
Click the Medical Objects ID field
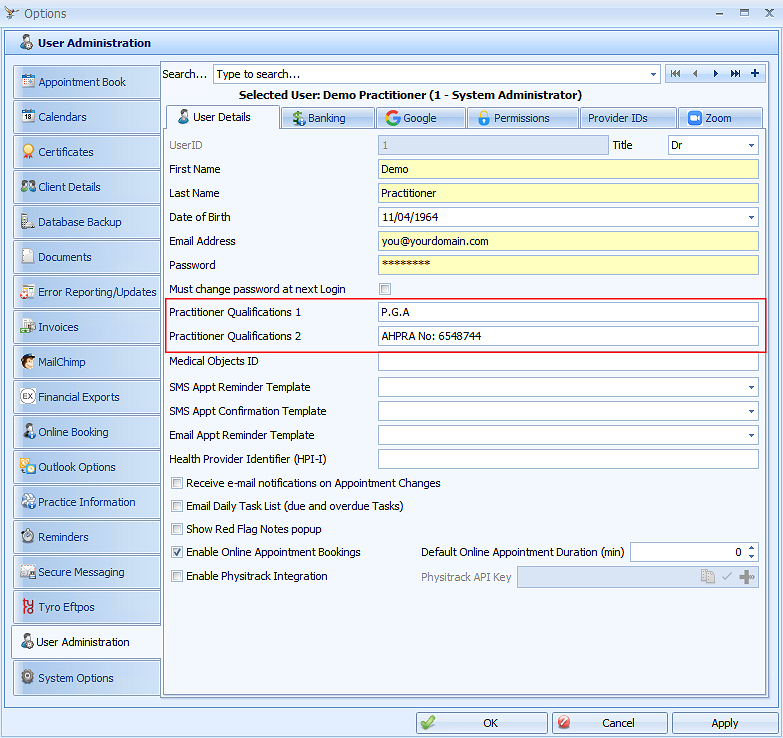[x=568, y=361]
